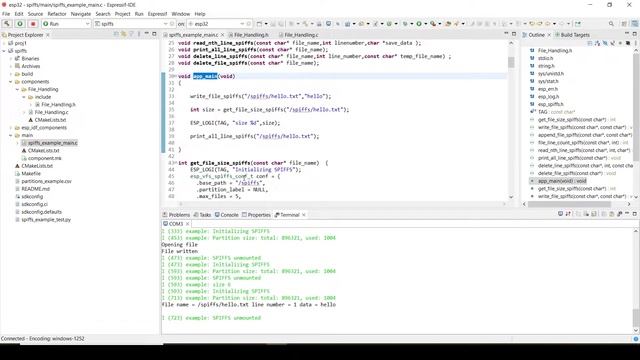Close the Terminal view tab
Image resolution: width=640 pixels, height=360 pixels.
(x=304, y=215)
